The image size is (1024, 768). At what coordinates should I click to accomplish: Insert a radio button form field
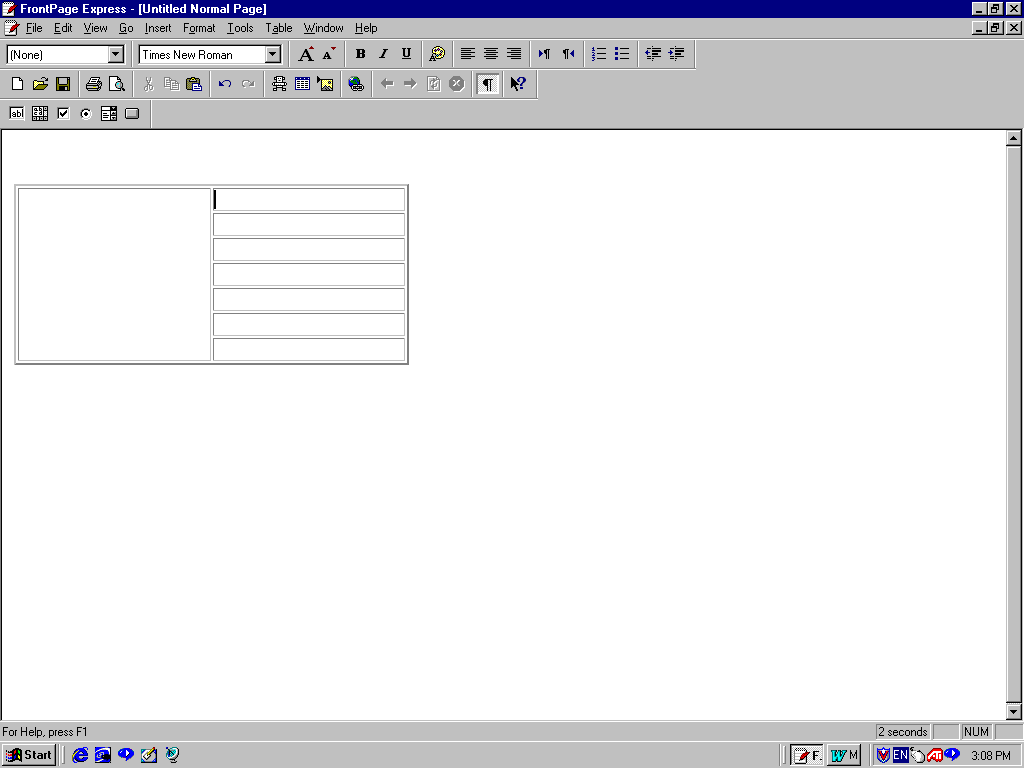pyautogui.click(x=86, y=113)
